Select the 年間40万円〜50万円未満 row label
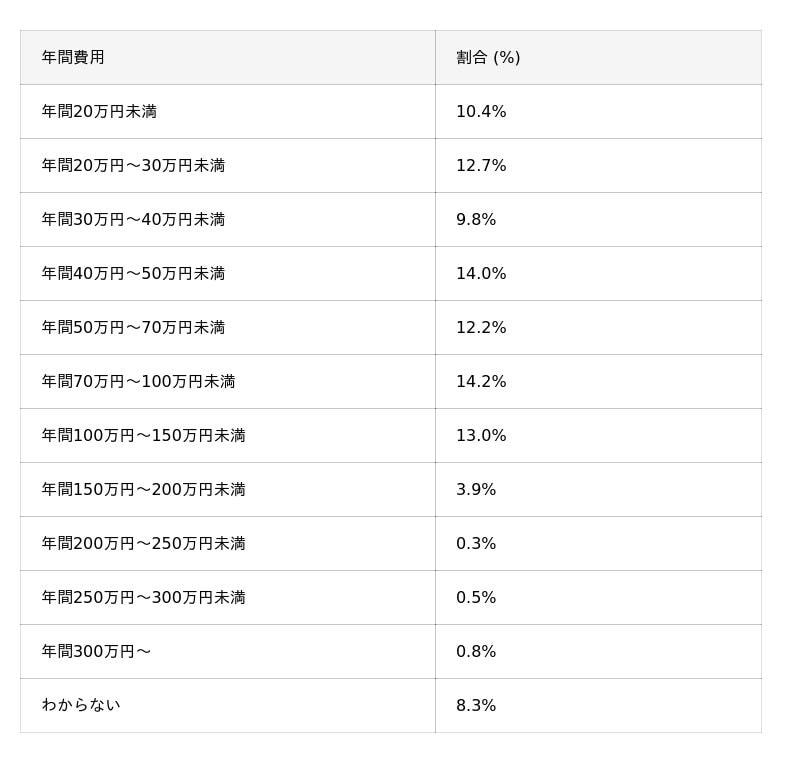 [x=133, y=274]
